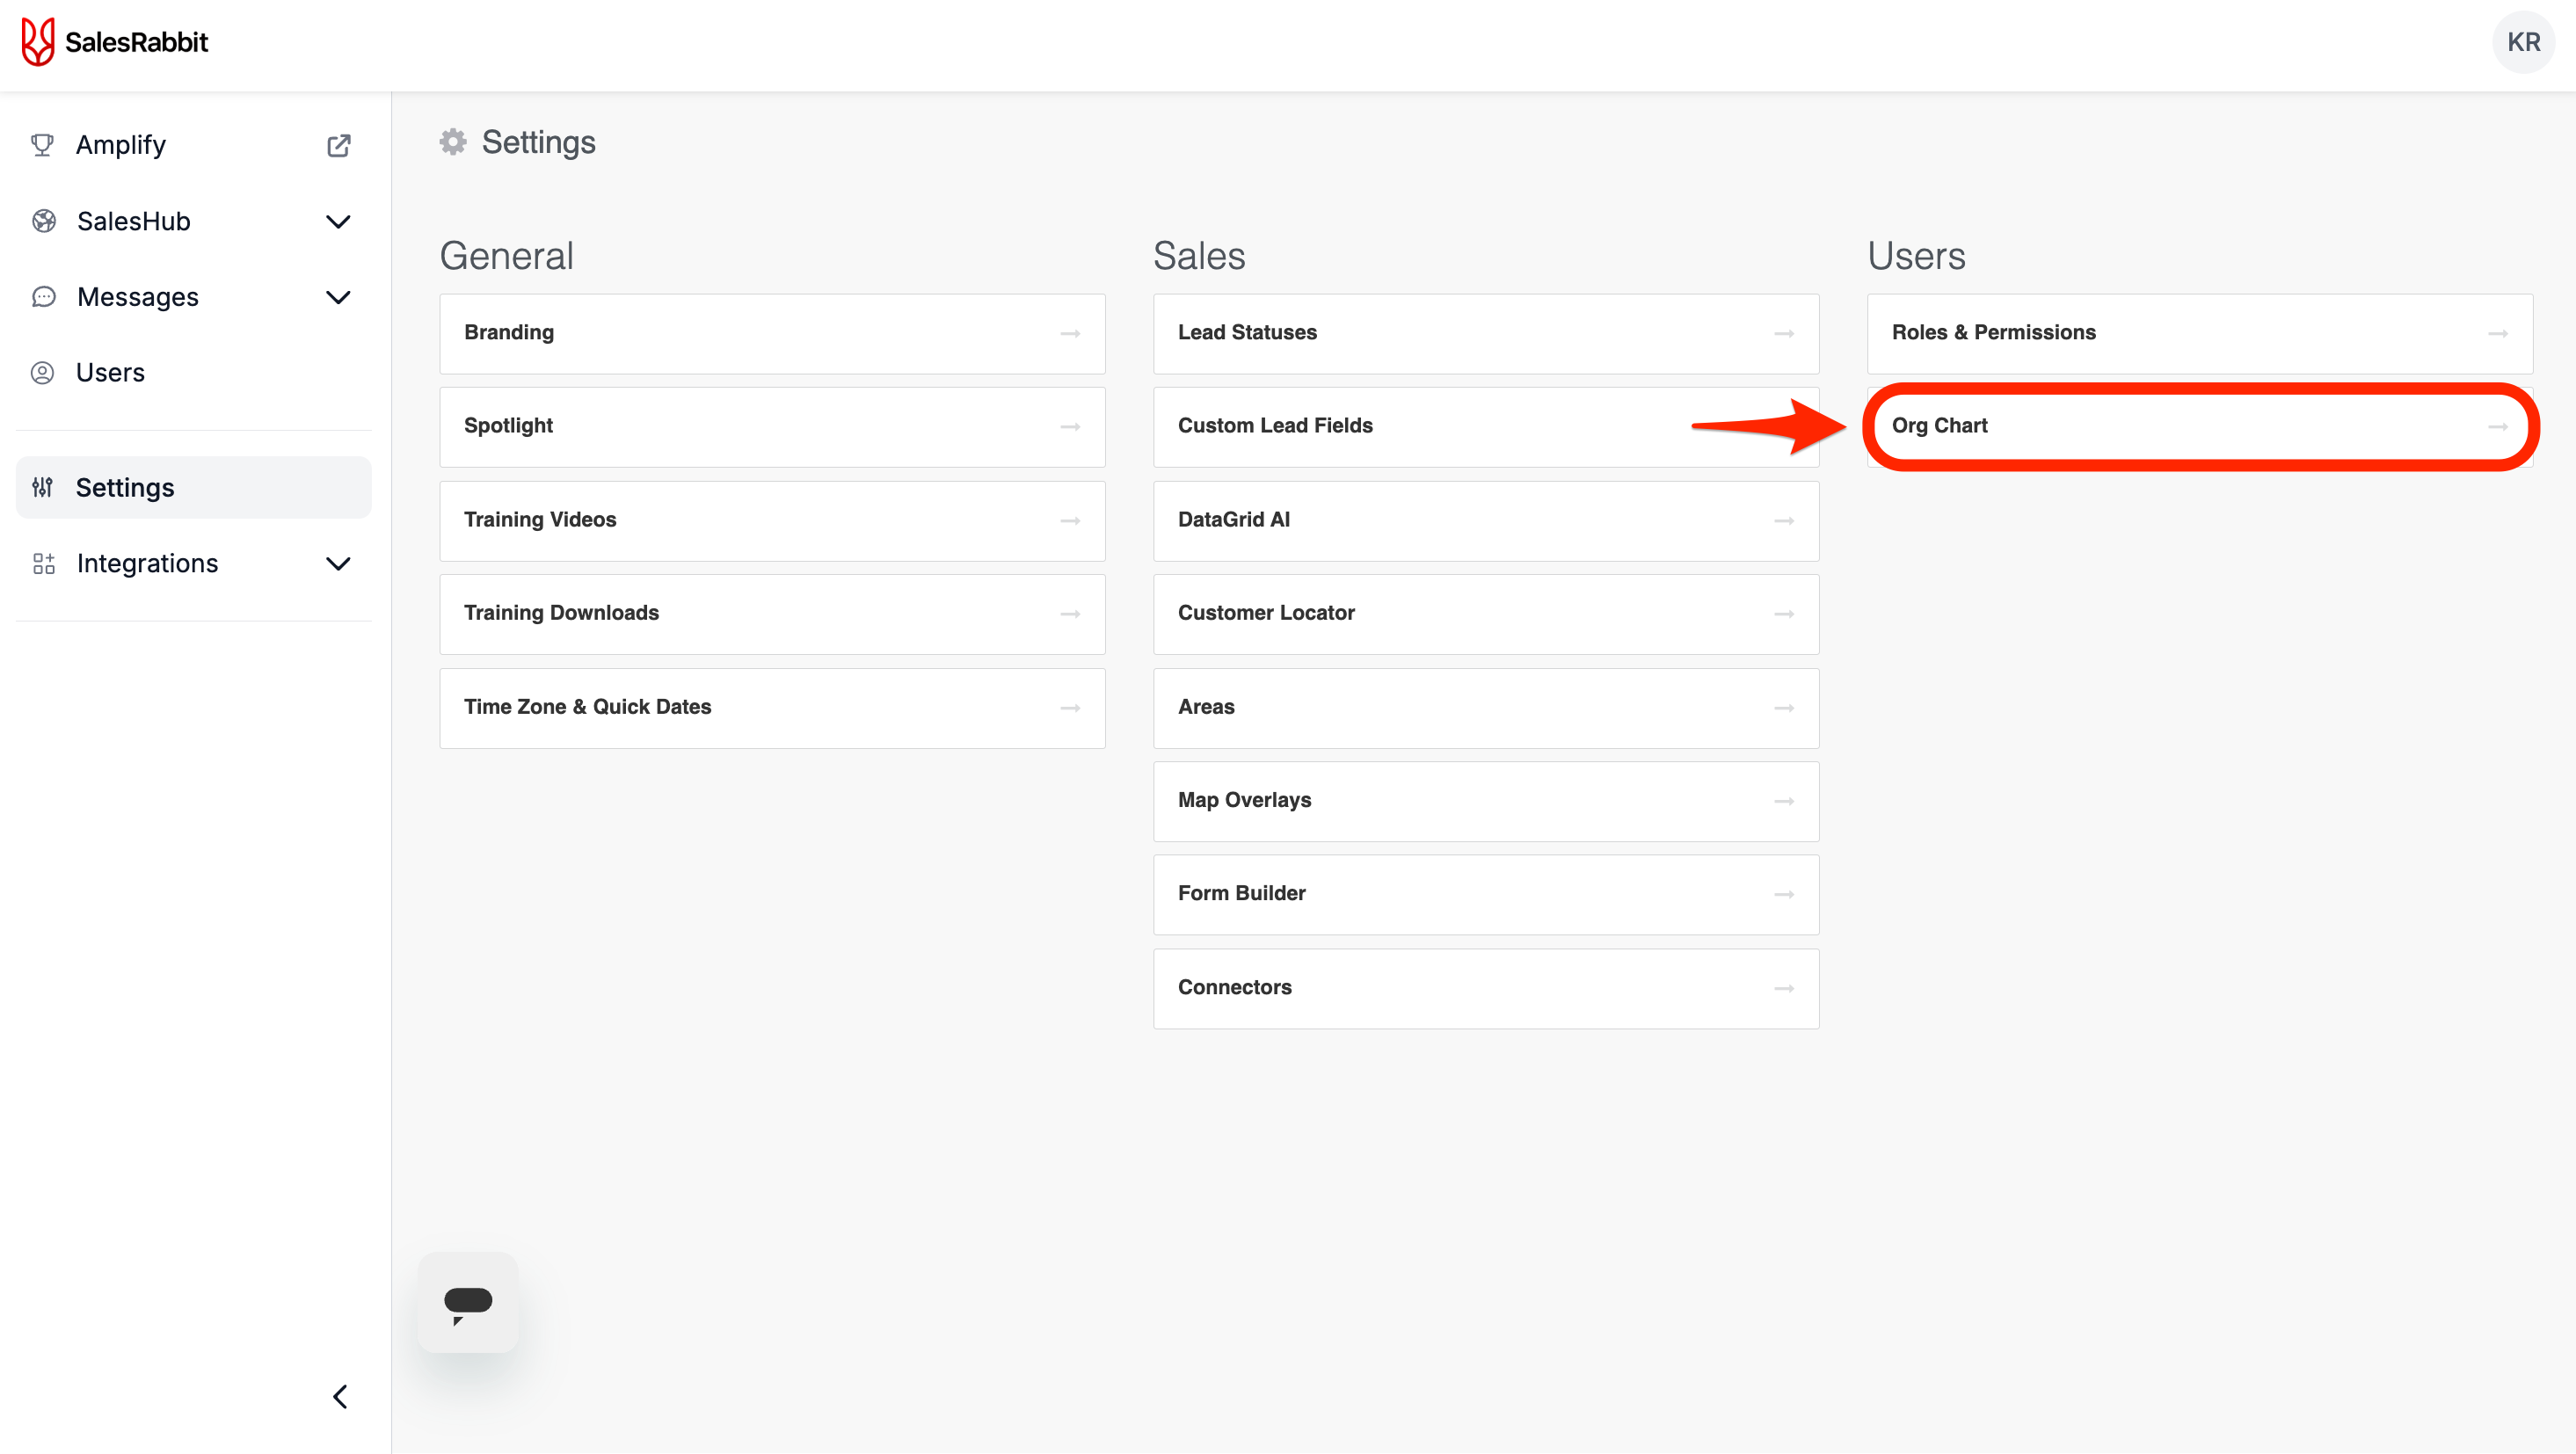Click the Users person icon in sidebar
This screenshot has width=2576, height=1454.
pos(42,373)
